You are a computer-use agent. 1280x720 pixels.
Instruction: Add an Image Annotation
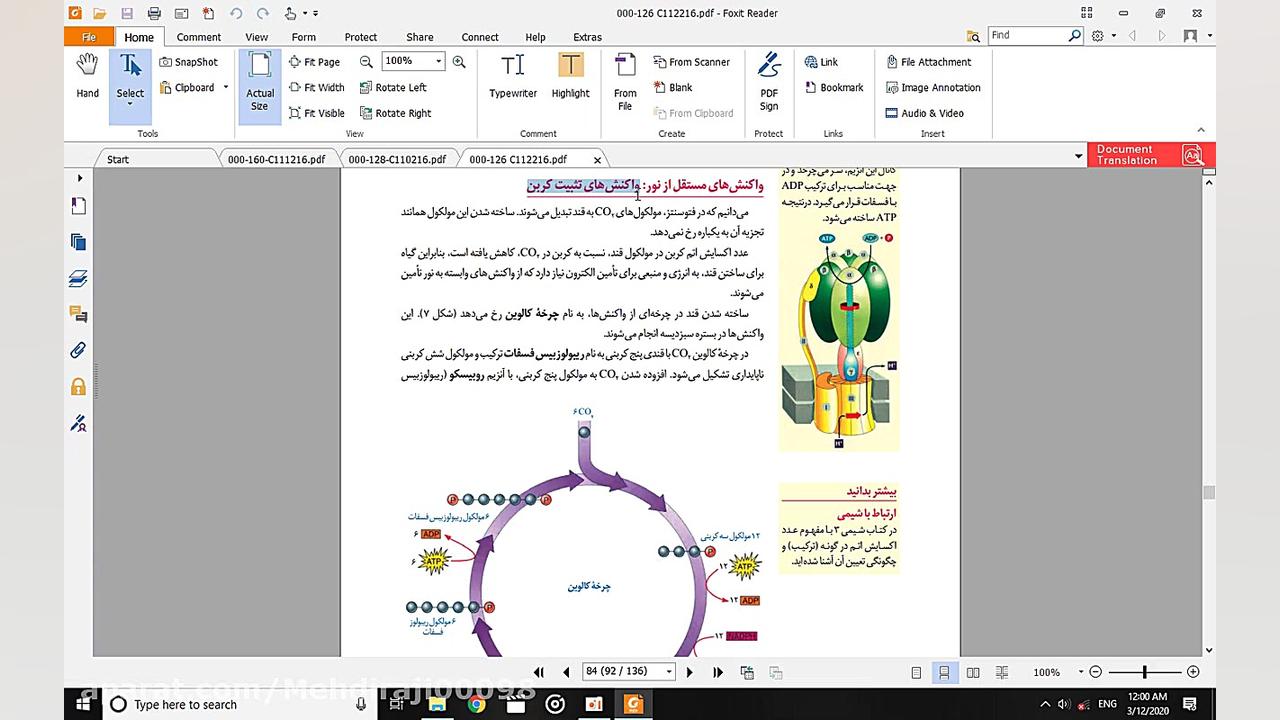click(x=933, y=87)
